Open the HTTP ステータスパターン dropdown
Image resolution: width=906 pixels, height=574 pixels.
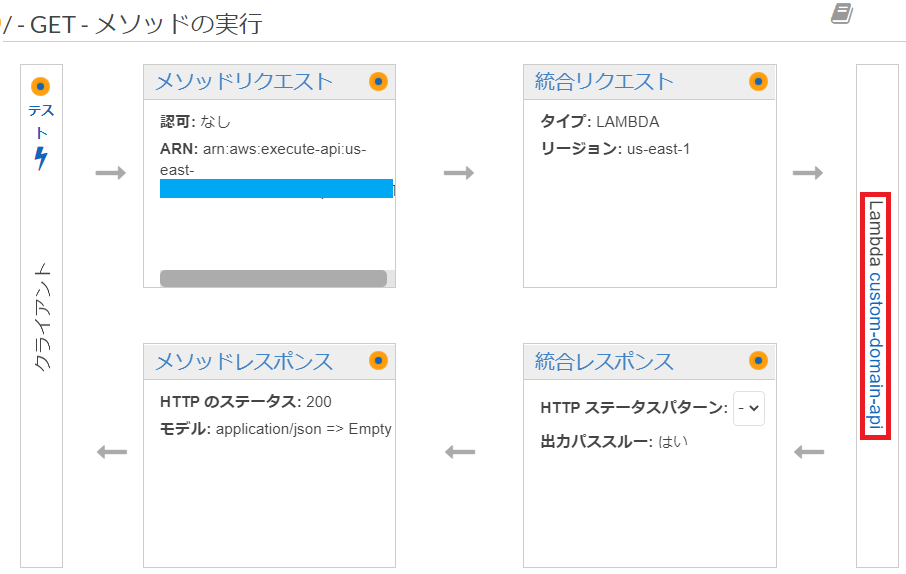tap(749, 408)
